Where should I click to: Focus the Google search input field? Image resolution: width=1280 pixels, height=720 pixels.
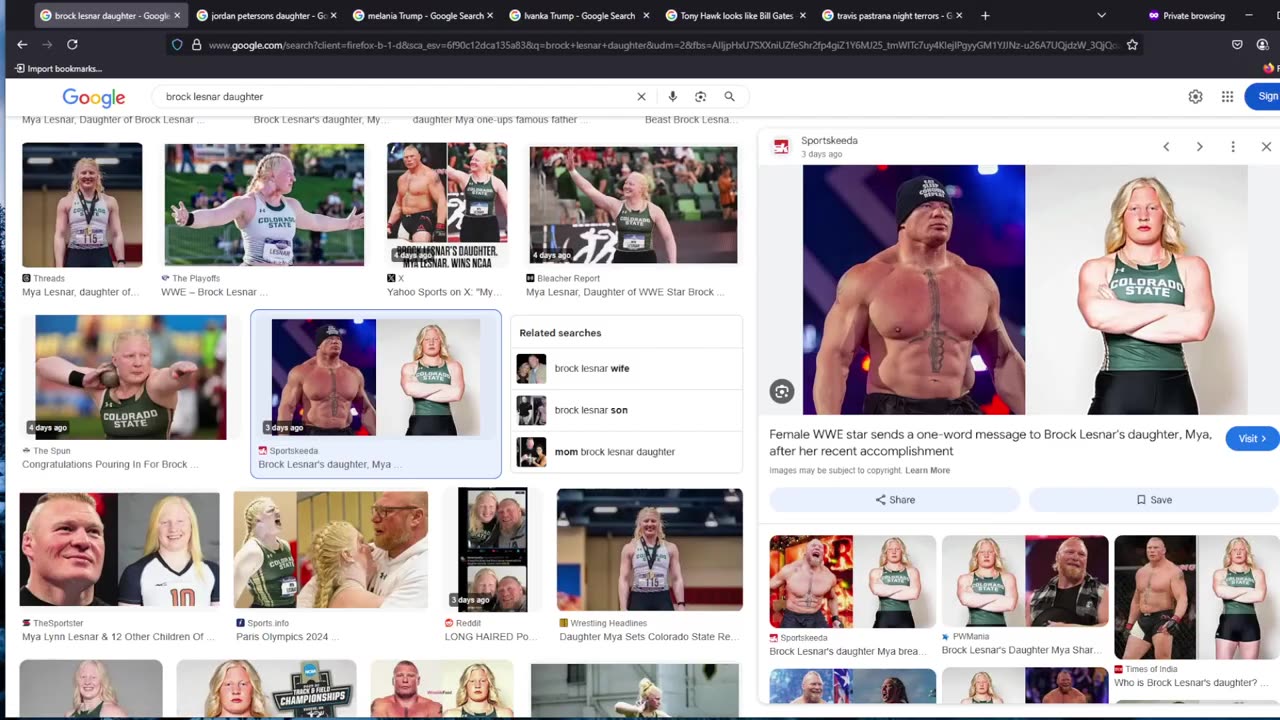click(395, 96)
